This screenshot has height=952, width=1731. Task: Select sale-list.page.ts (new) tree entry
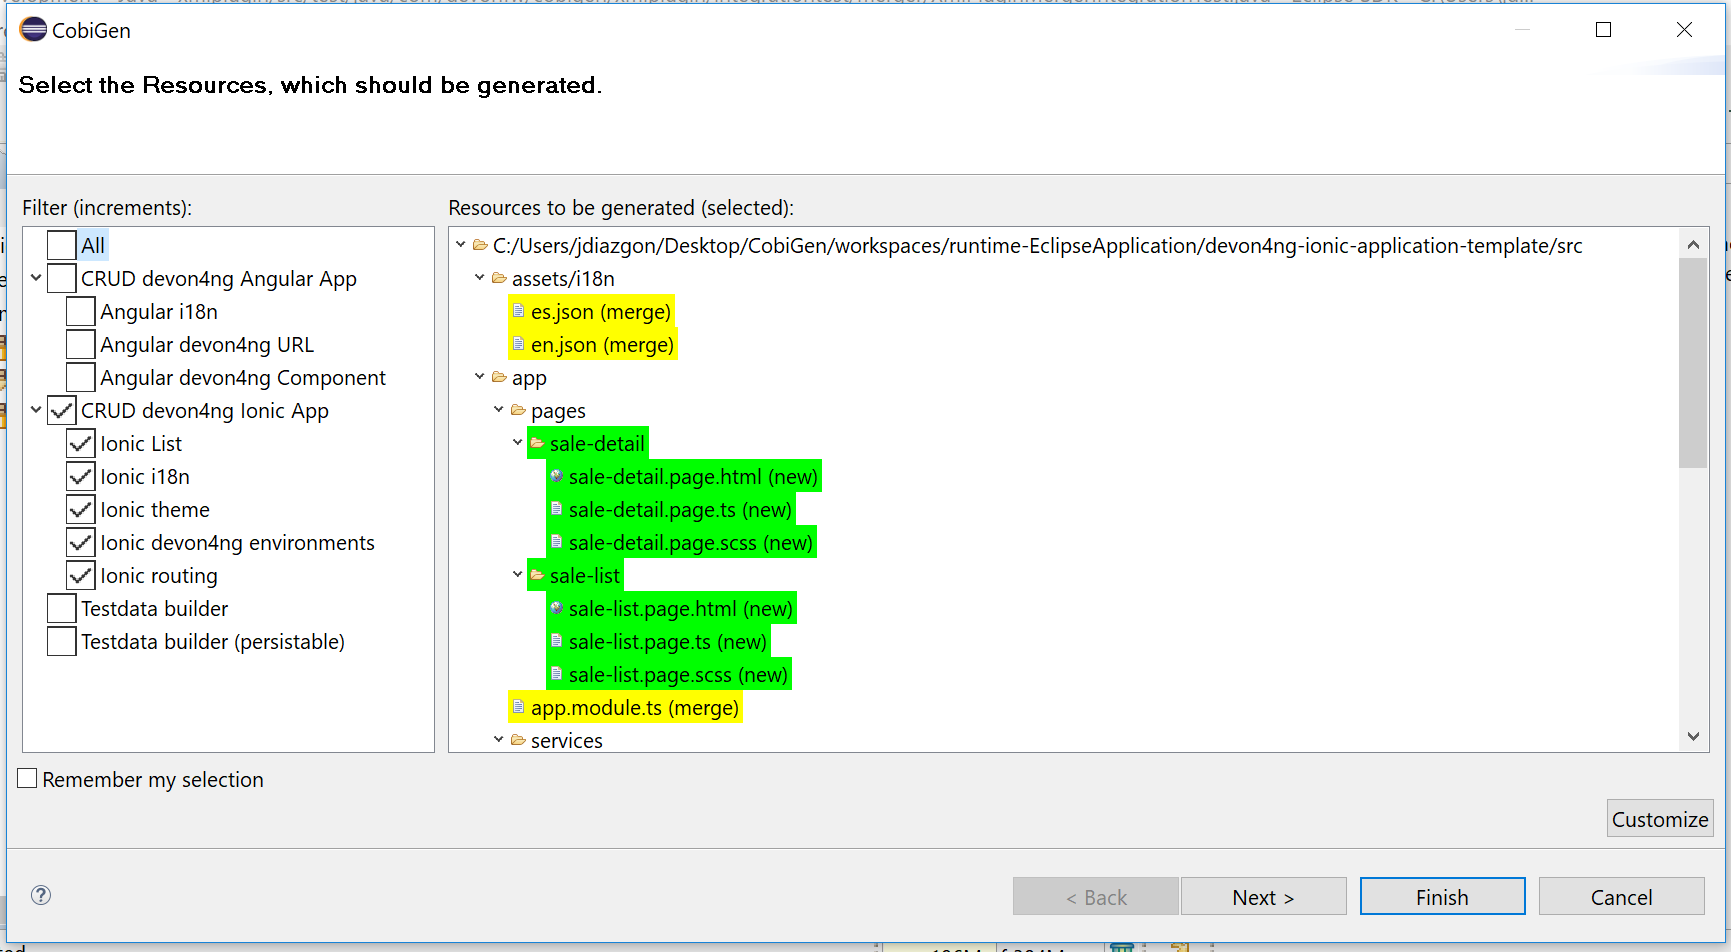click(x=667, y=642)
